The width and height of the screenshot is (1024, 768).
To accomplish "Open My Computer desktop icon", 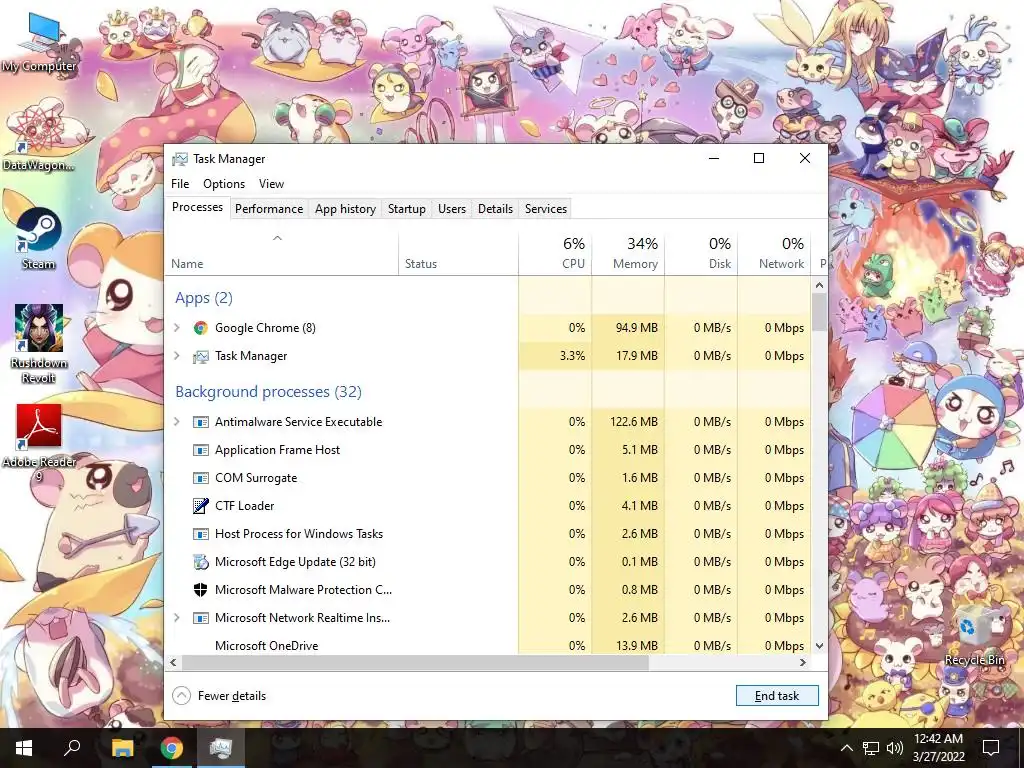I will pos(39,40).
